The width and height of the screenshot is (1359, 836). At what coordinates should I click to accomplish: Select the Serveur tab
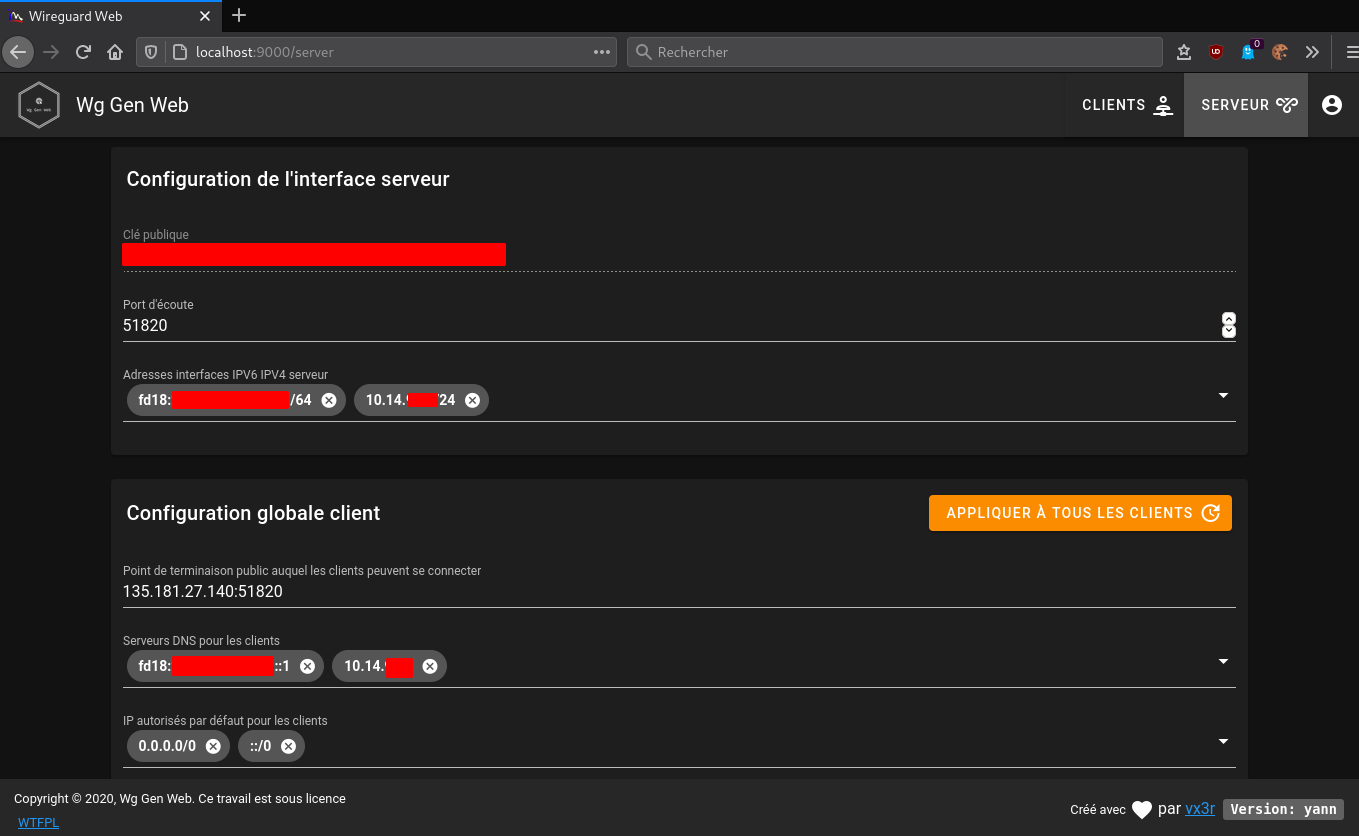pos(1246,105)
